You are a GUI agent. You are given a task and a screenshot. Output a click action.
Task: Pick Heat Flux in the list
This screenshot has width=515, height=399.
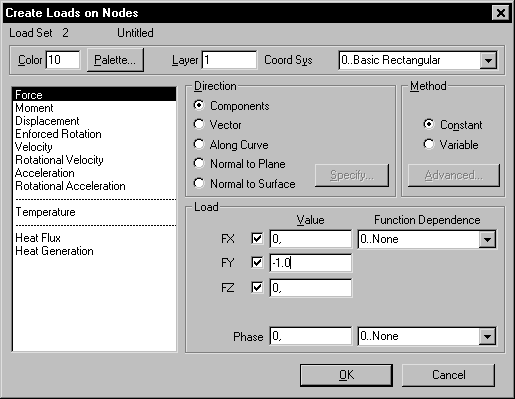[38, 238]
